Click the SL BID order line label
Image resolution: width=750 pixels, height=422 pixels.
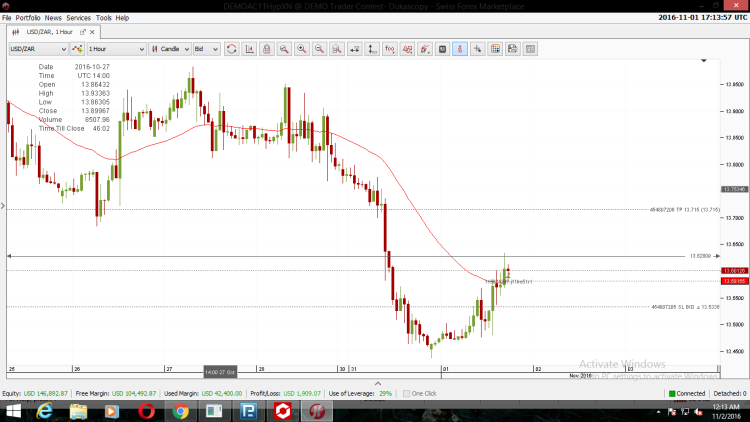coord(685,307)
